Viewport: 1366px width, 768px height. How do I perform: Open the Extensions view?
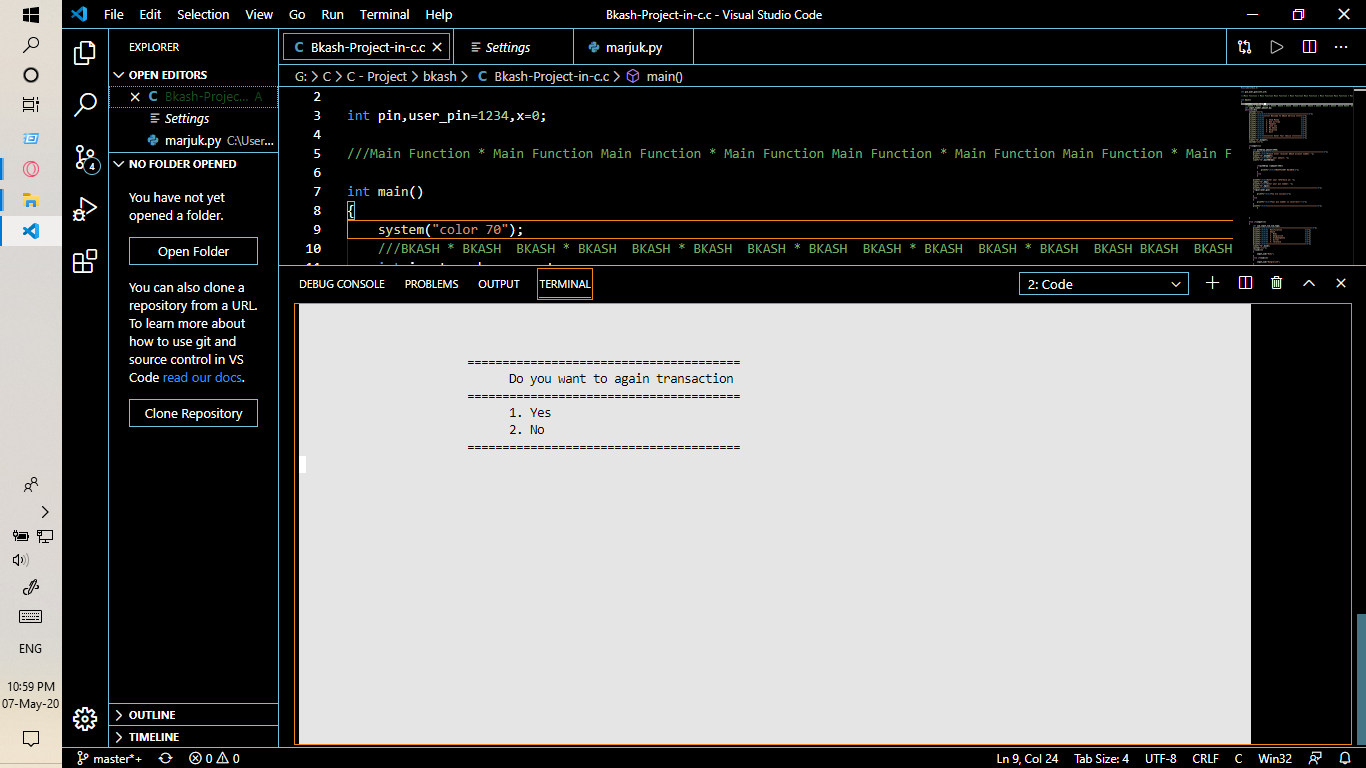tap(85, 261)
